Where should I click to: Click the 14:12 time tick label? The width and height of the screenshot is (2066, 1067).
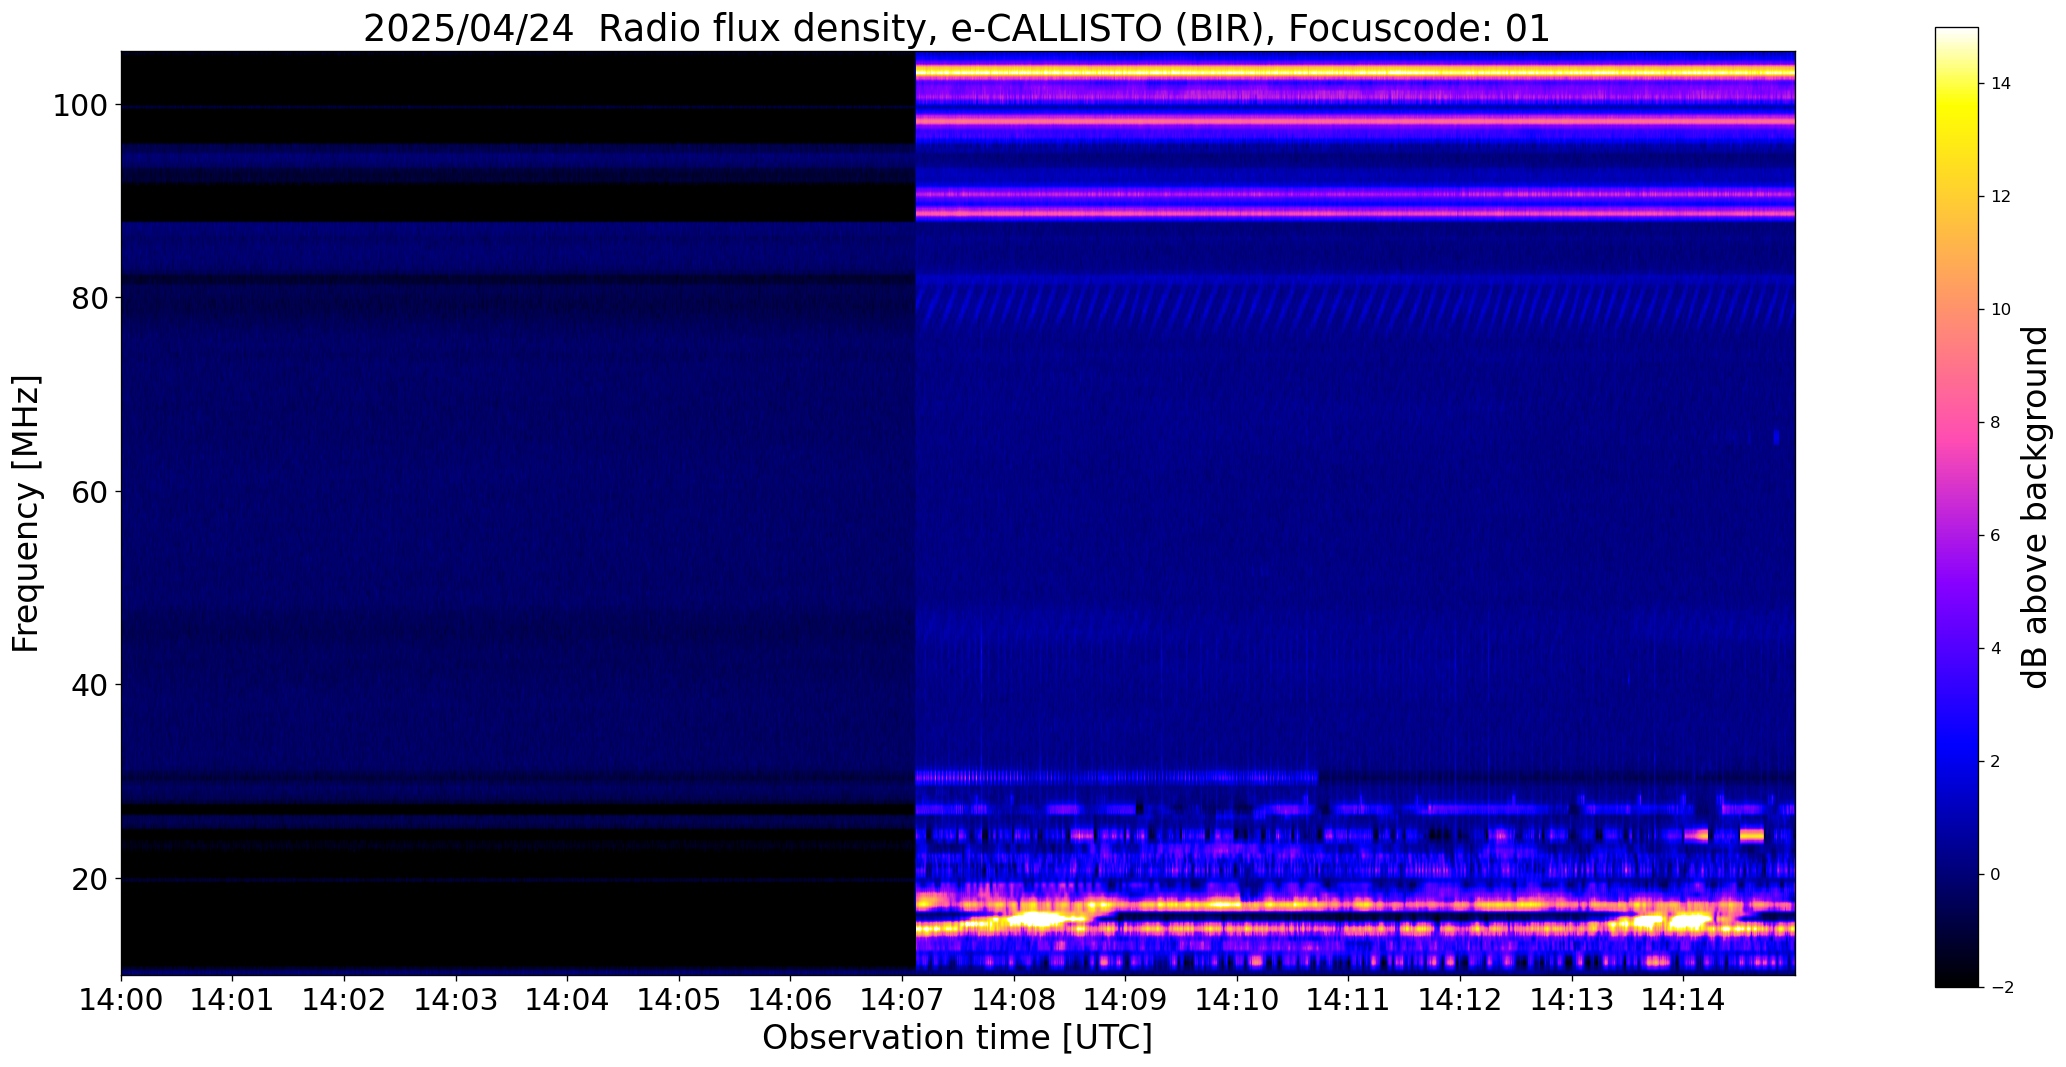[1460, 999]
